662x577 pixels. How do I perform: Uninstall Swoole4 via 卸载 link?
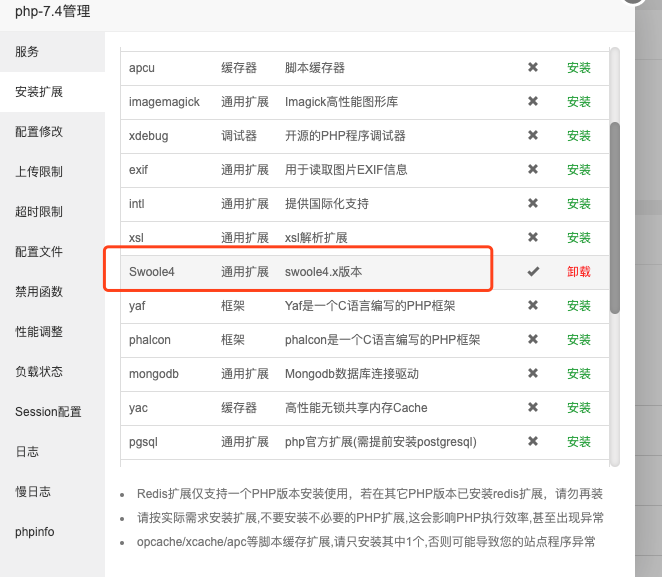click(578, 272)
